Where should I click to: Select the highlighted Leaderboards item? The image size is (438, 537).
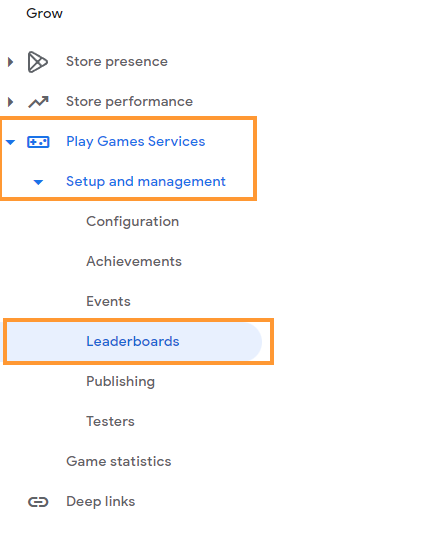click(x=134, y=341)
